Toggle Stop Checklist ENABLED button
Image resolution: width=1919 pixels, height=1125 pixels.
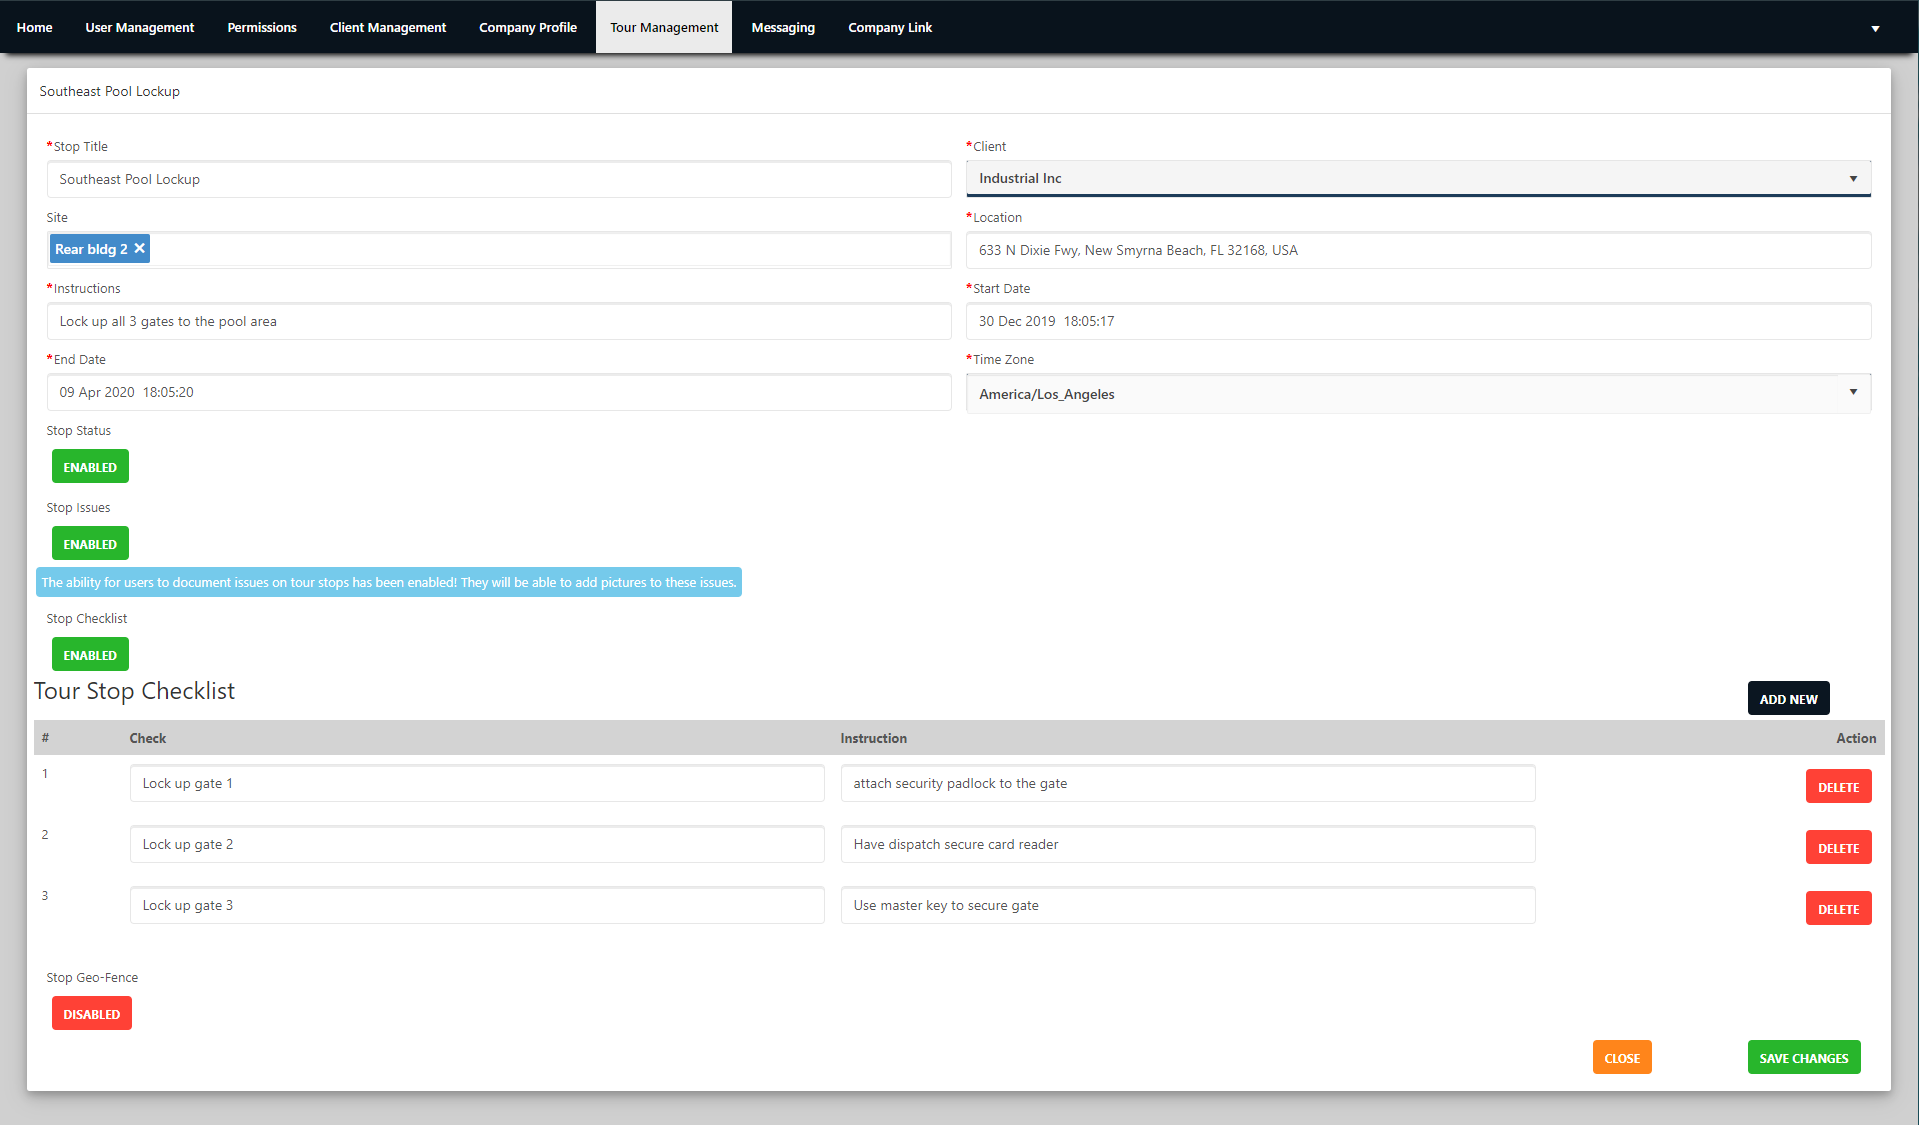tap(90, 655)
